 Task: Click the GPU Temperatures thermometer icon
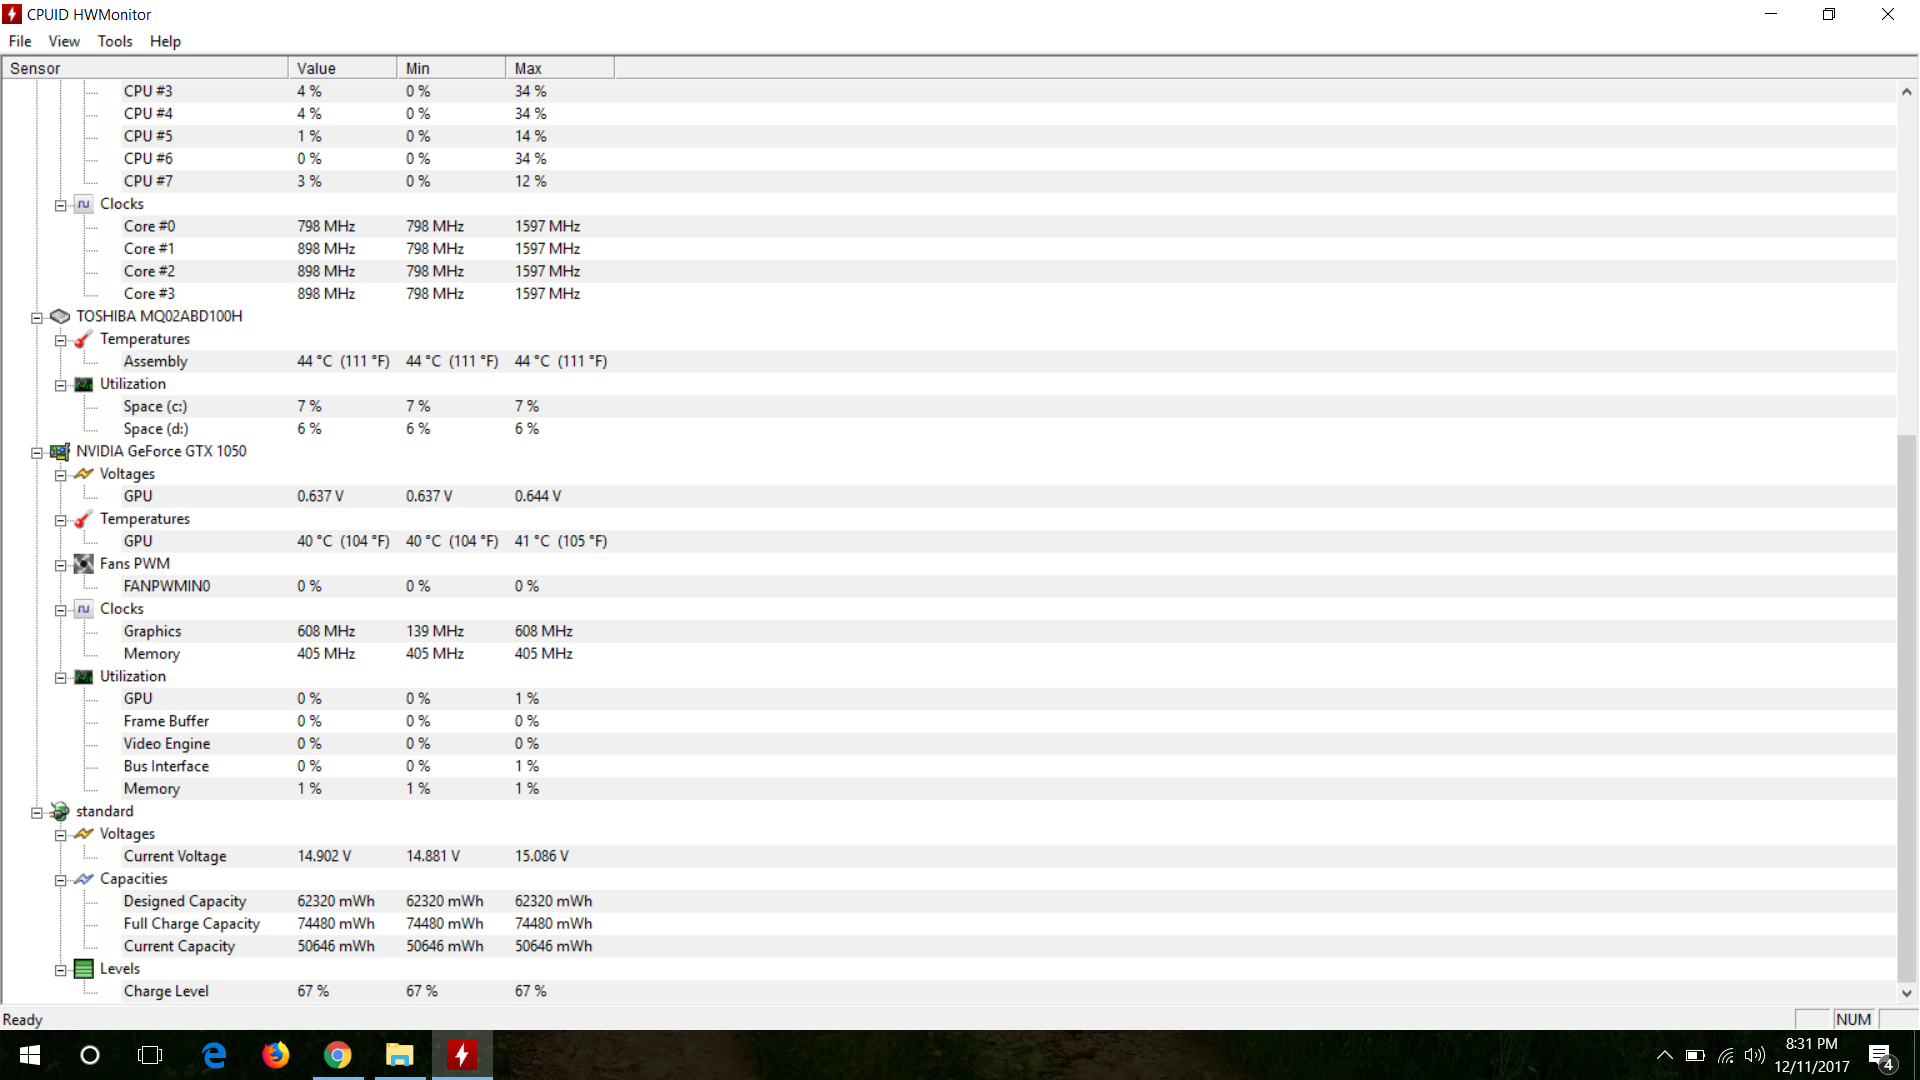point(84,519)
